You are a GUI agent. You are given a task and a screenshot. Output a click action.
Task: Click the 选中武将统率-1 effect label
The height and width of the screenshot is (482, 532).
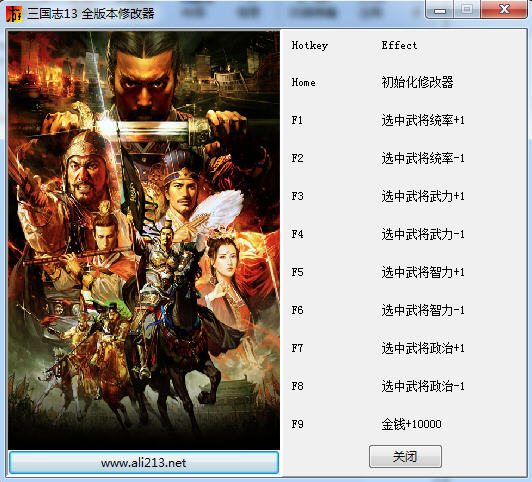[x=423, y=158]
